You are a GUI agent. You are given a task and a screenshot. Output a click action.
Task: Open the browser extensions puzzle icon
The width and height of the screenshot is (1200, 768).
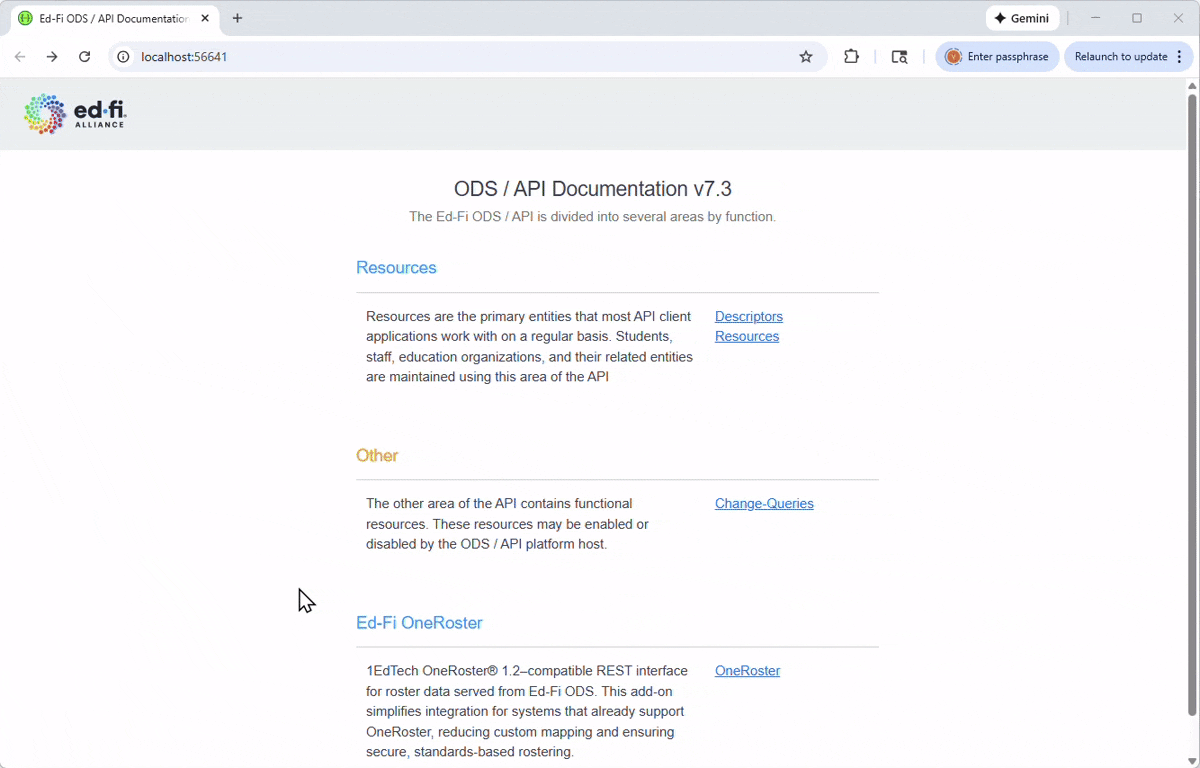click(851, 57)
